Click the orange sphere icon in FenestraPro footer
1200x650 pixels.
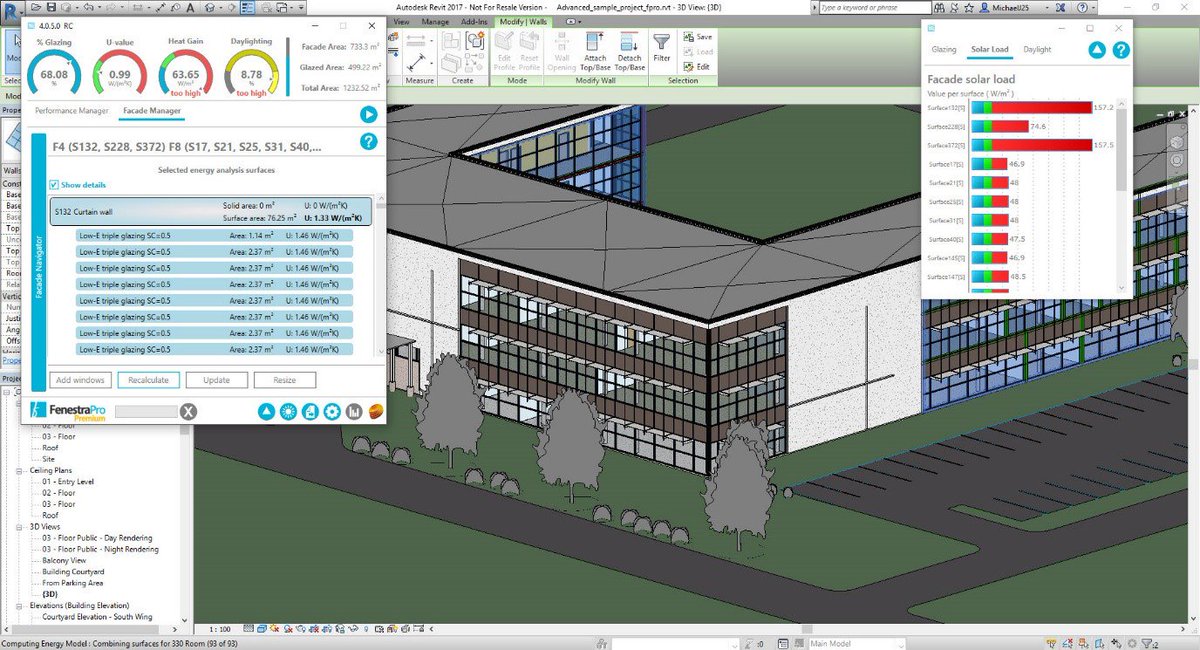(376, 411)
